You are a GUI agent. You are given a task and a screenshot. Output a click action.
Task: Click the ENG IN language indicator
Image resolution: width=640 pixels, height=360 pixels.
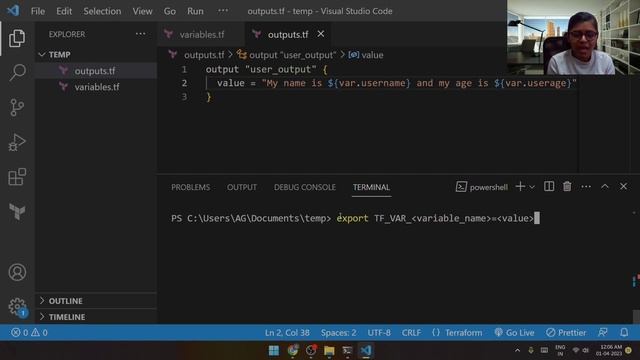(560, 351)
